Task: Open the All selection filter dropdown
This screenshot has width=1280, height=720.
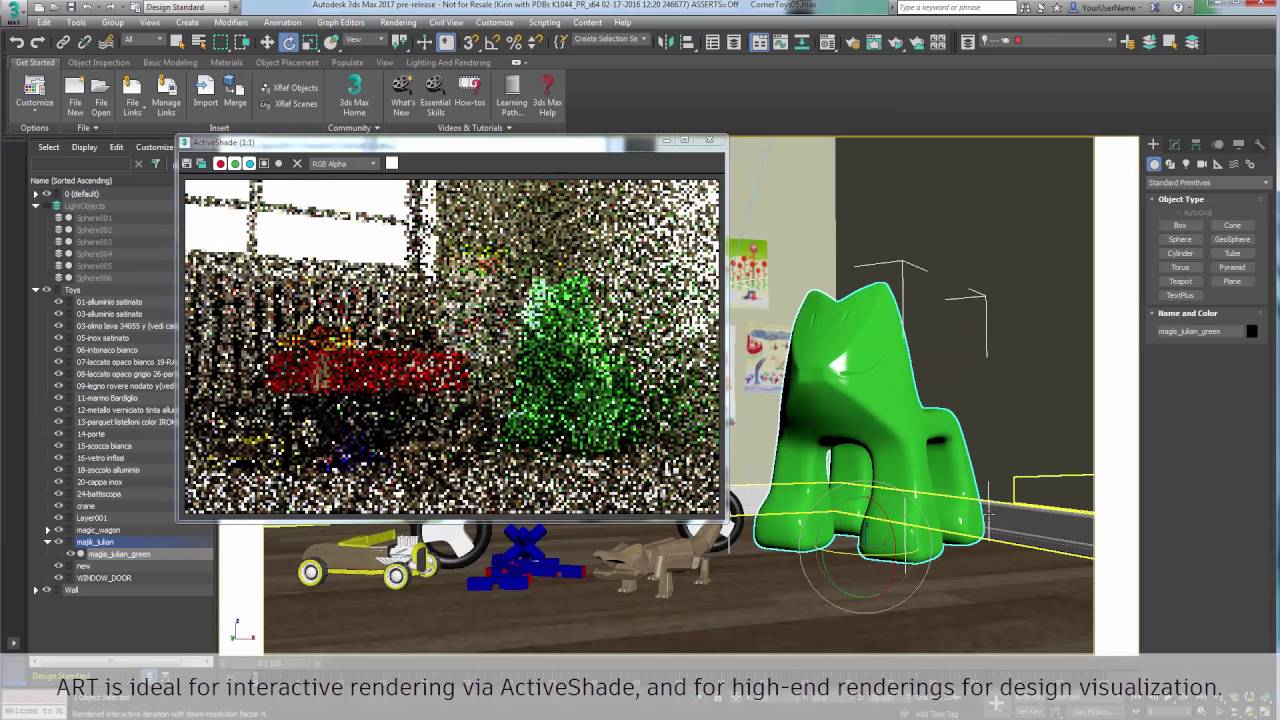Action: point(143,41)
